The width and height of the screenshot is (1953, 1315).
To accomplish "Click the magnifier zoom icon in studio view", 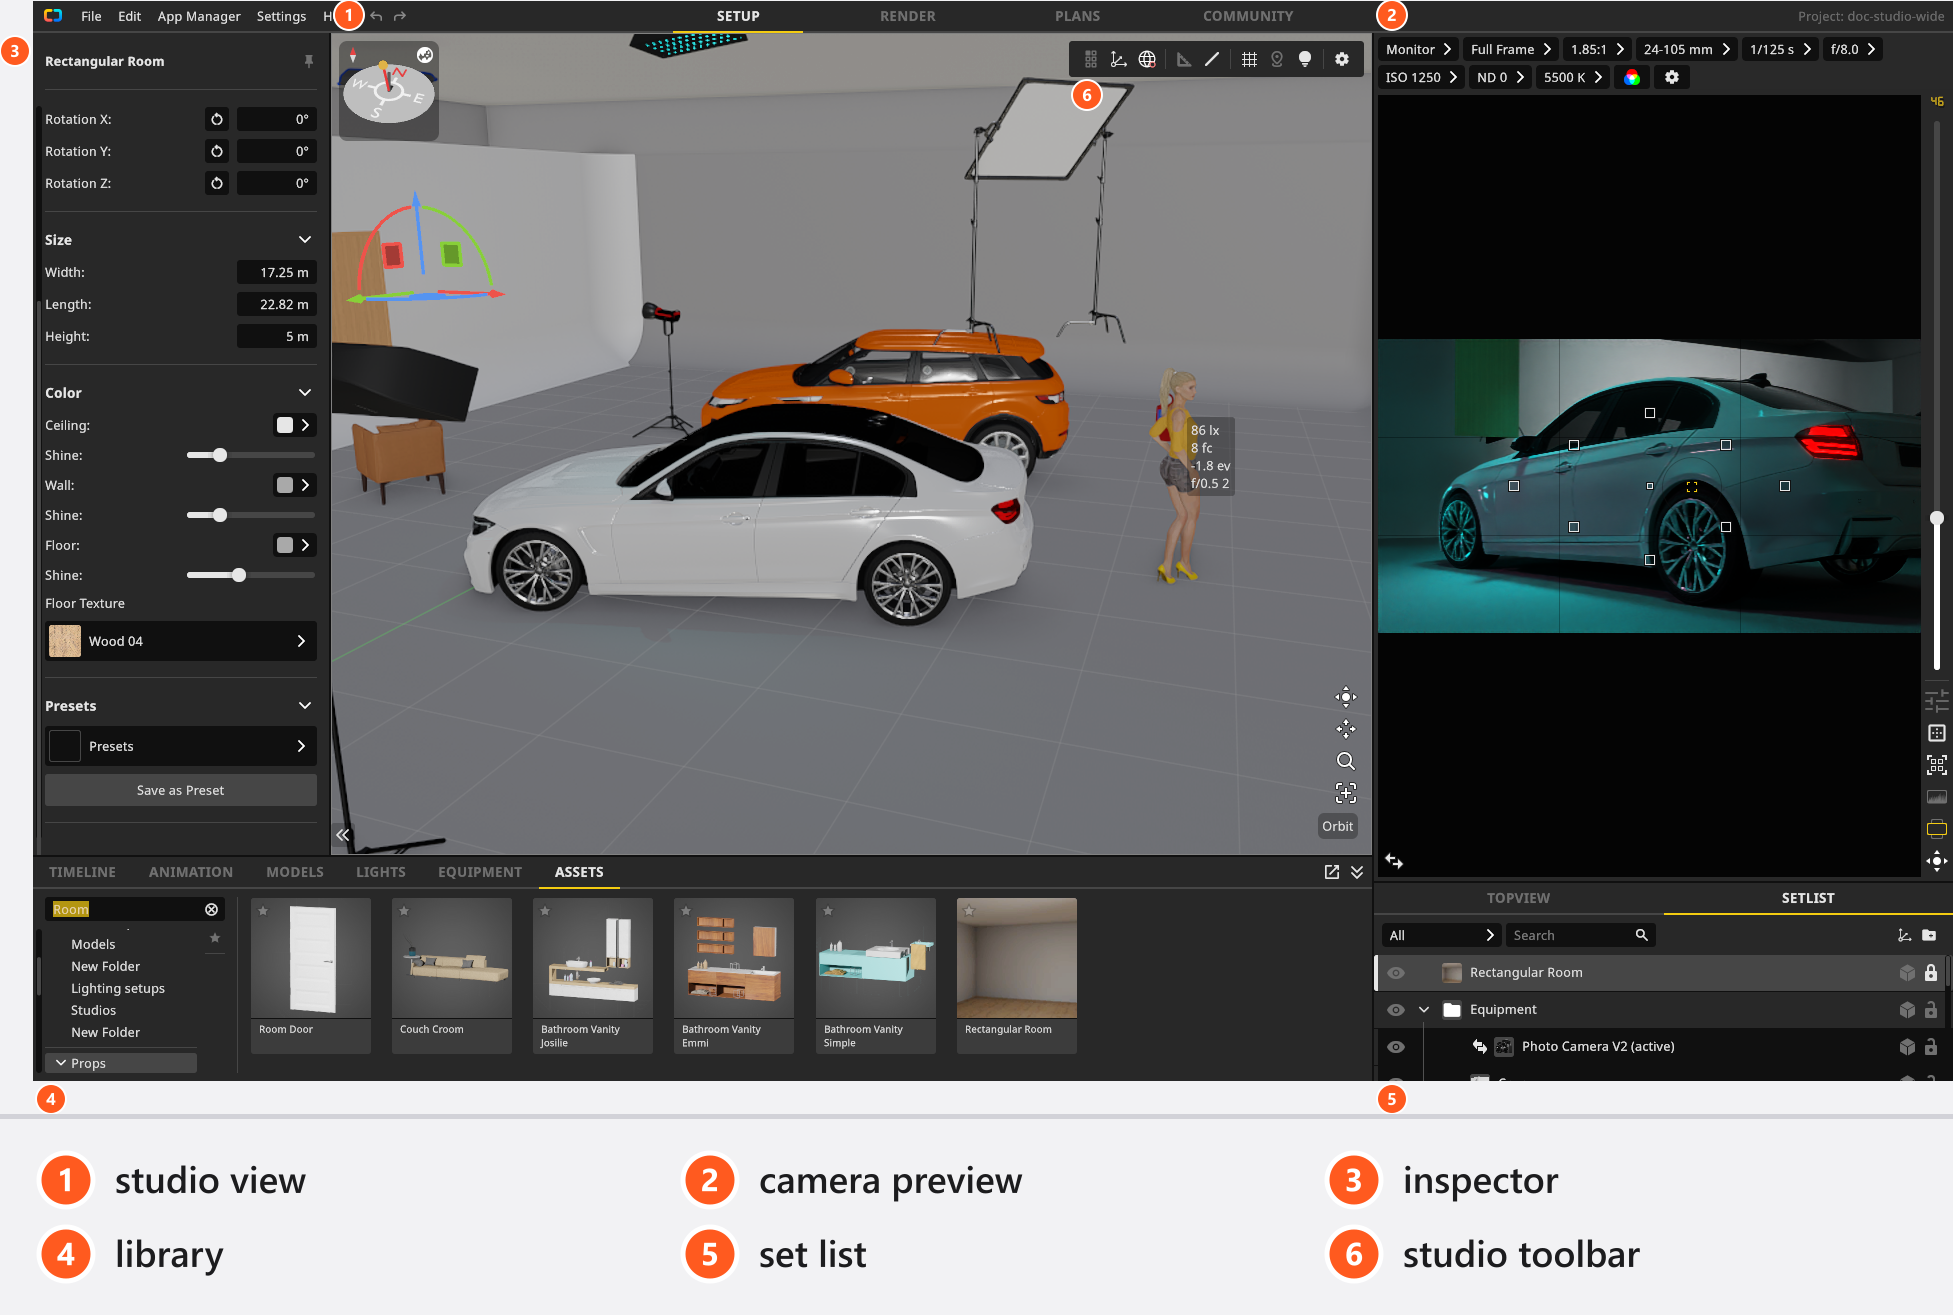I will coord(1346,761).
